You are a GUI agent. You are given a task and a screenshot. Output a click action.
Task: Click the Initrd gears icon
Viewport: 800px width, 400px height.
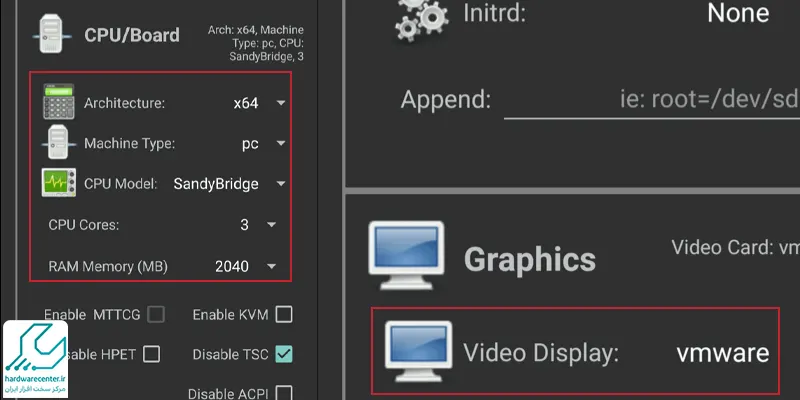point(422,19)
